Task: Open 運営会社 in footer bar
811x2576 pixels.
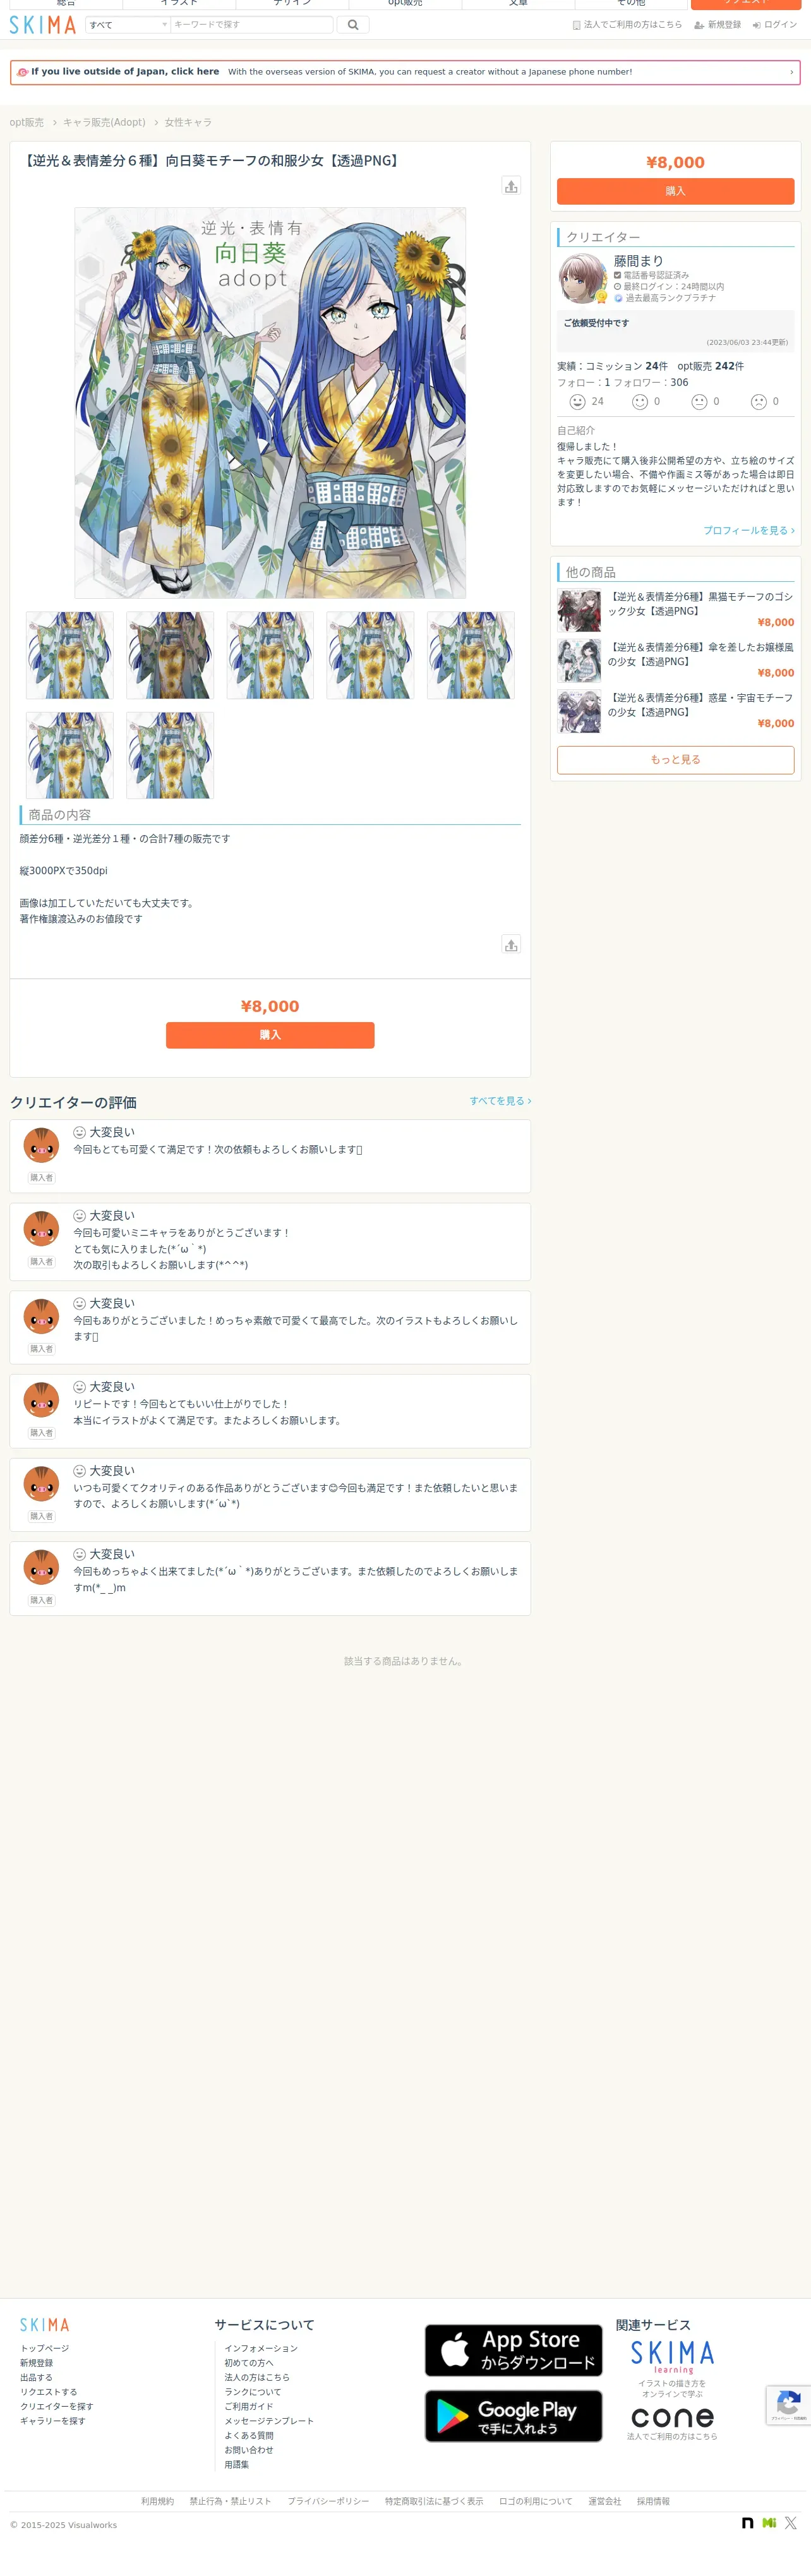Action: click(604, 2501)
